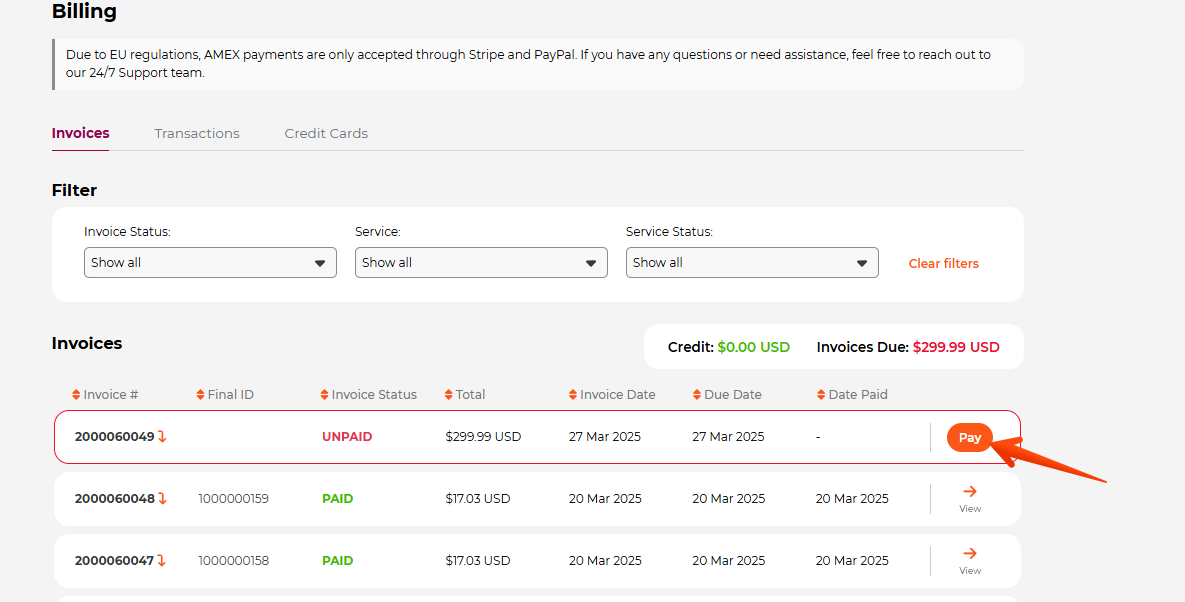Image resolution: width=1185 pixels, height=602 pixels.
Task: Click Clear filters link
Action: pos(943,264)
